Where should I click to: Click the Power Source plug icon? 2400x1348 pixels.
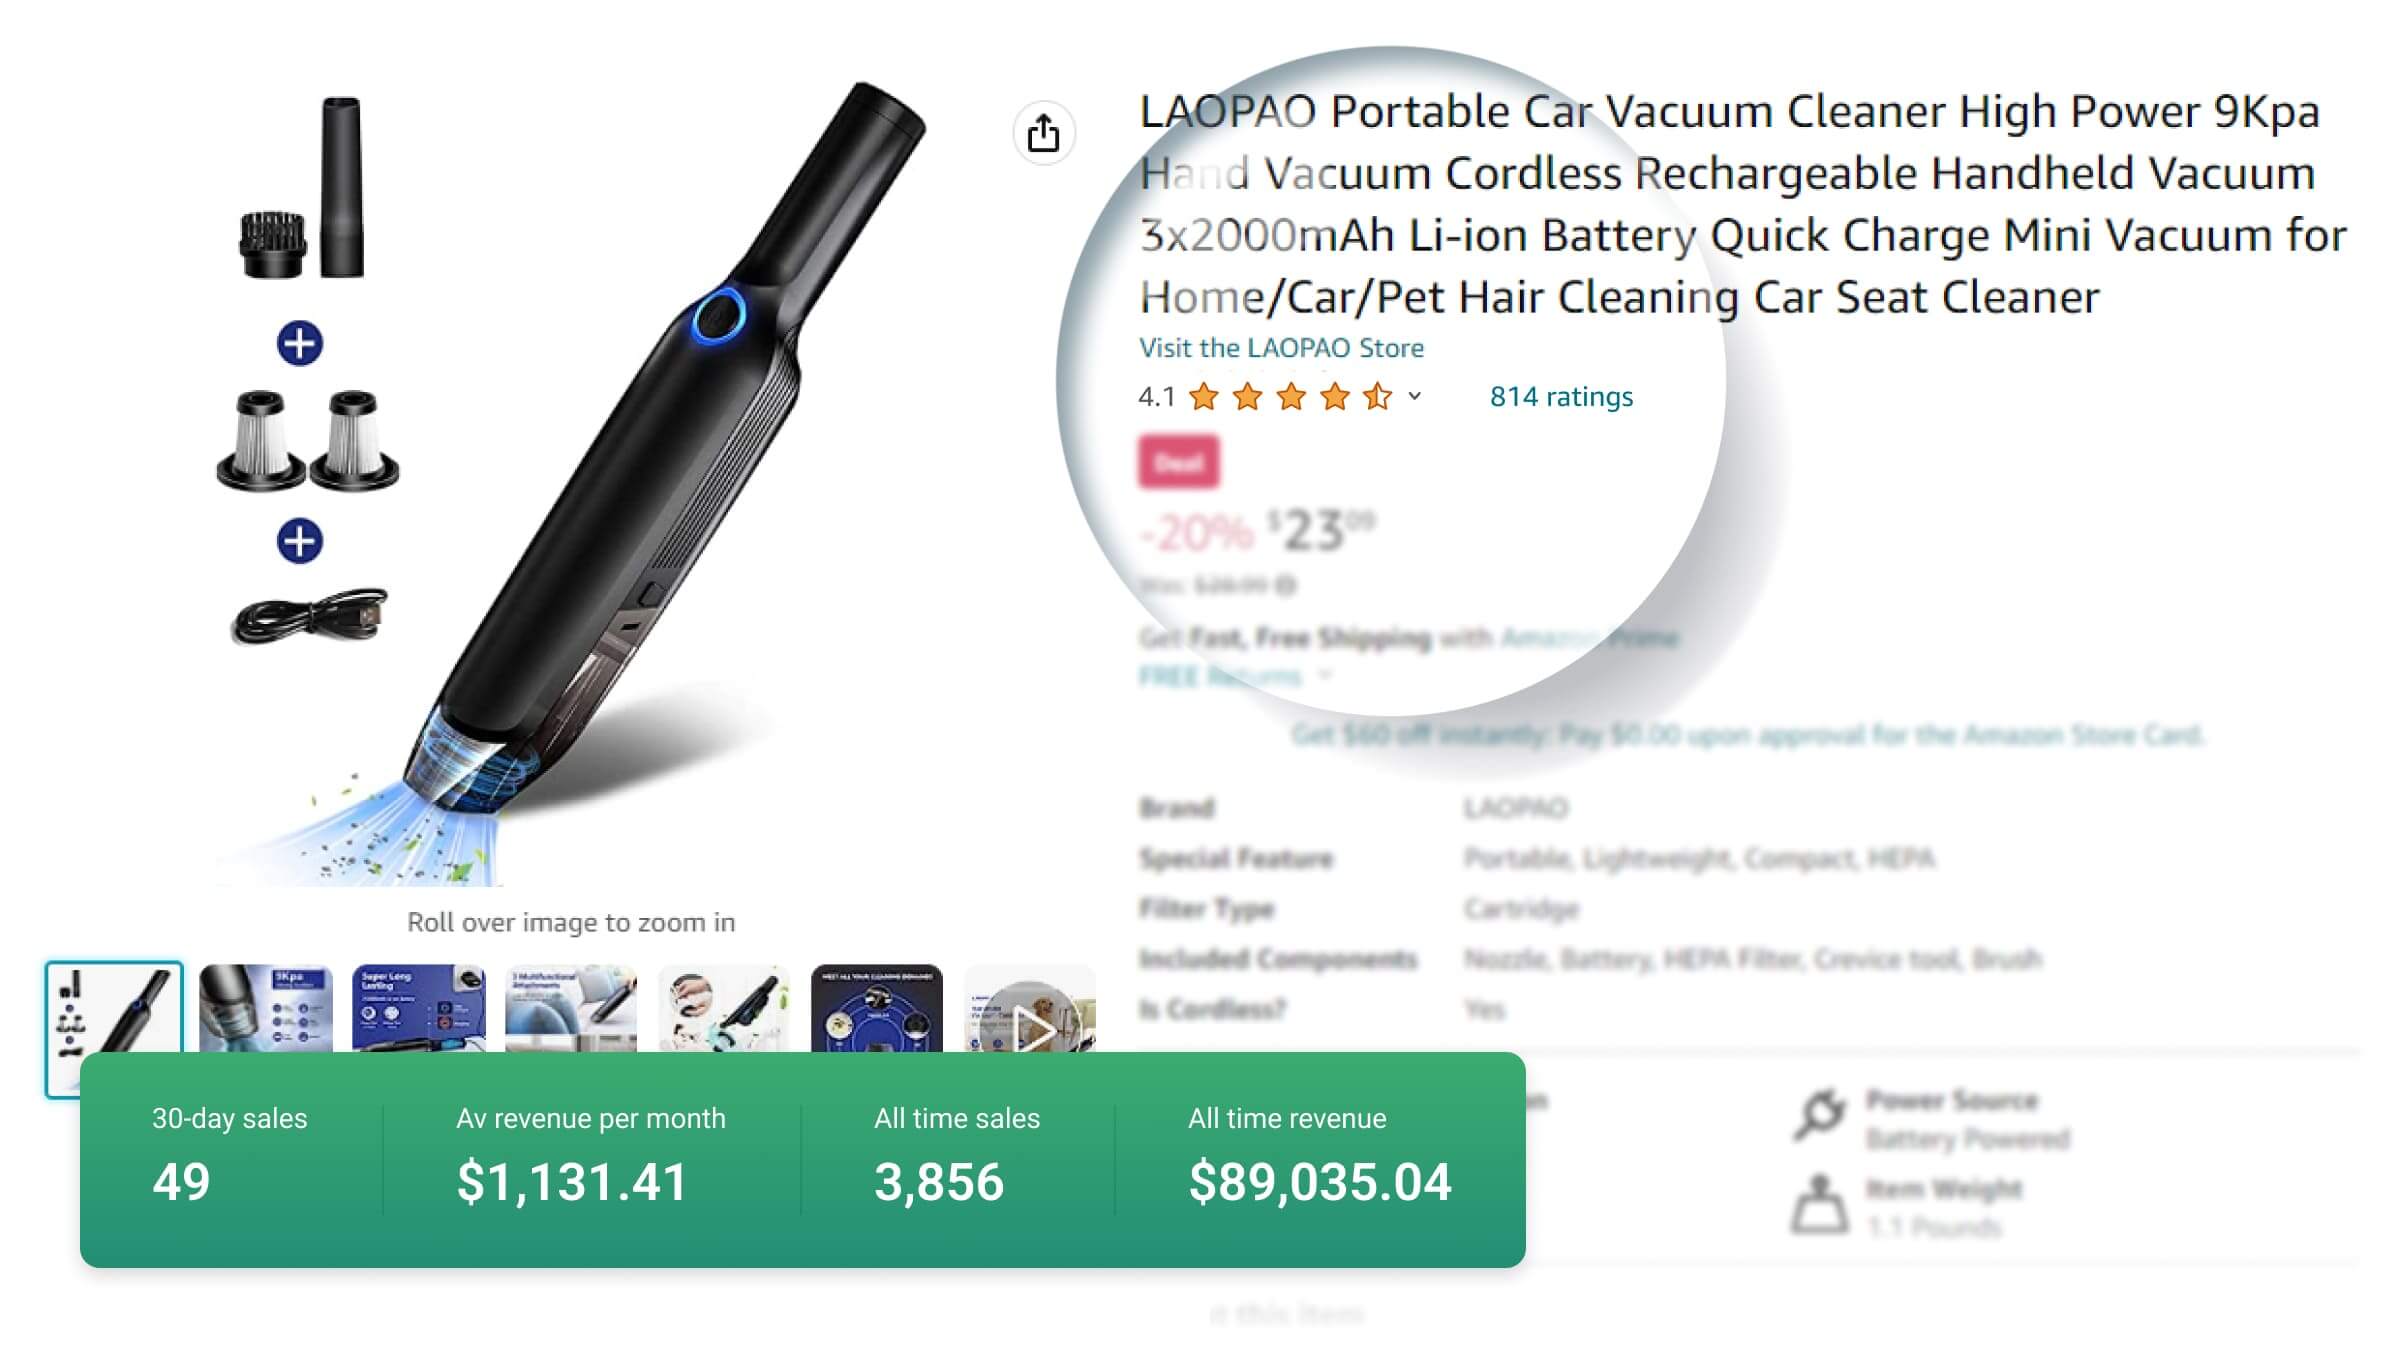coord(1819,1115)
